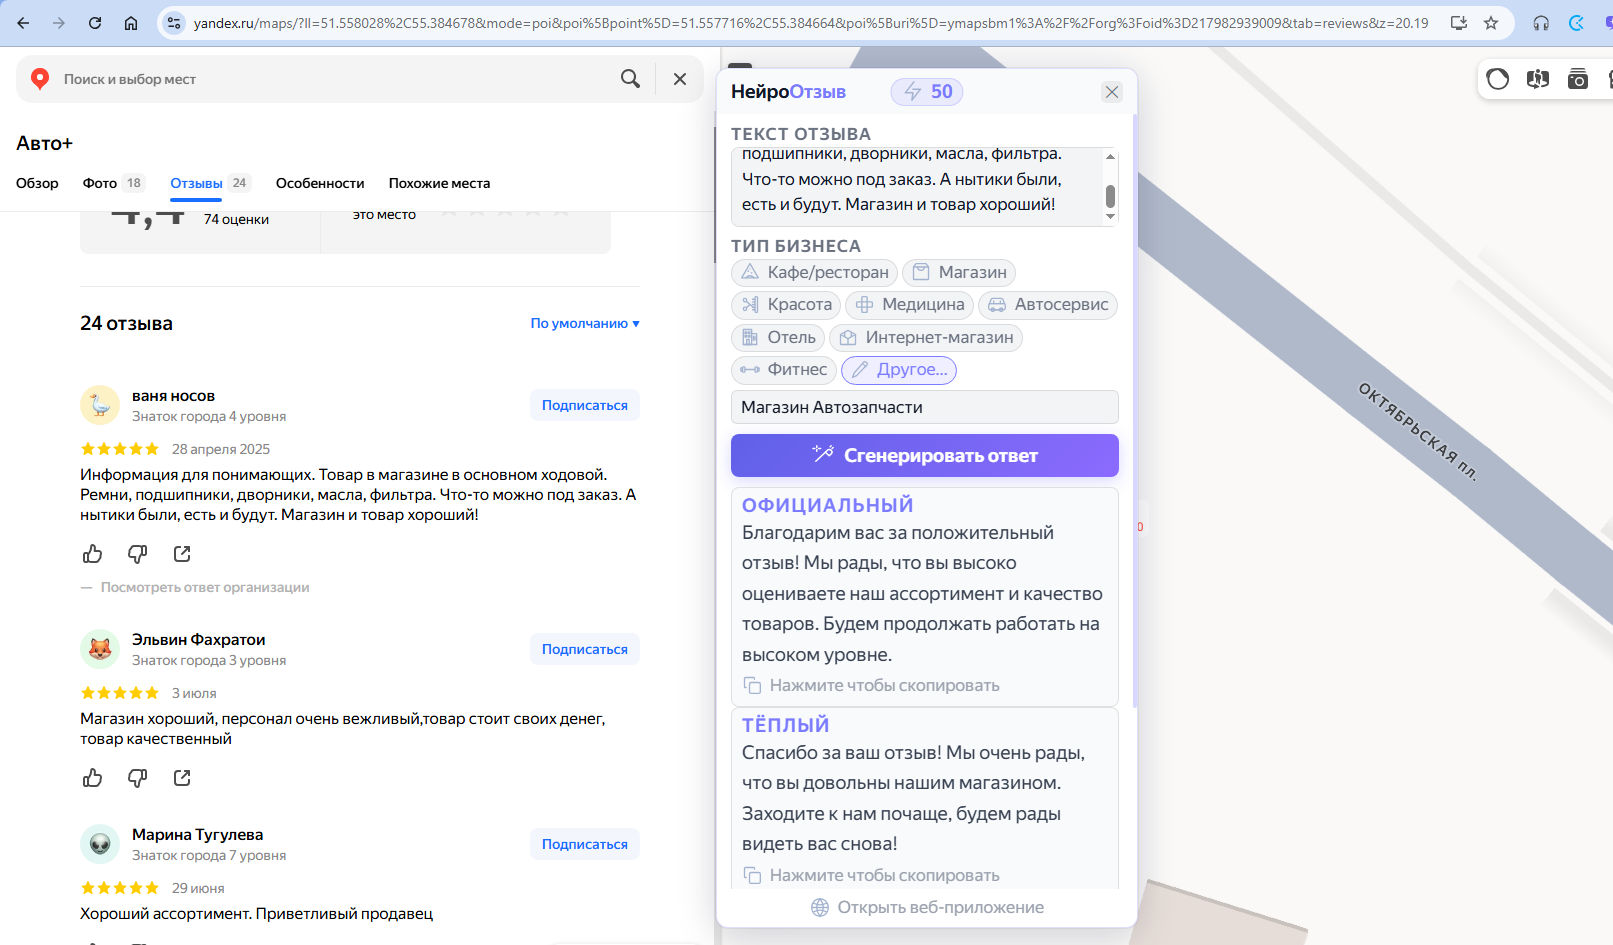The width and height of the screenshot is (1613, 945).
Task: Share the review by ваня носов
Action: click(x=182, y=554)
